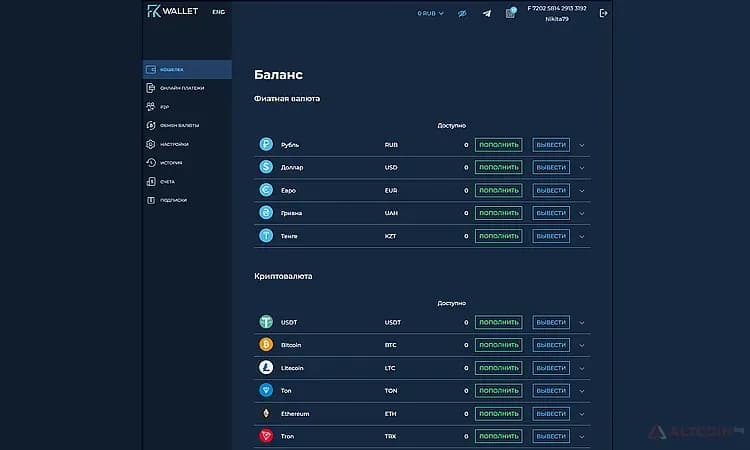Screen dimensions: 750x450
Task: Open the Telegram paper plane icon
Action: tap(487, 13)
